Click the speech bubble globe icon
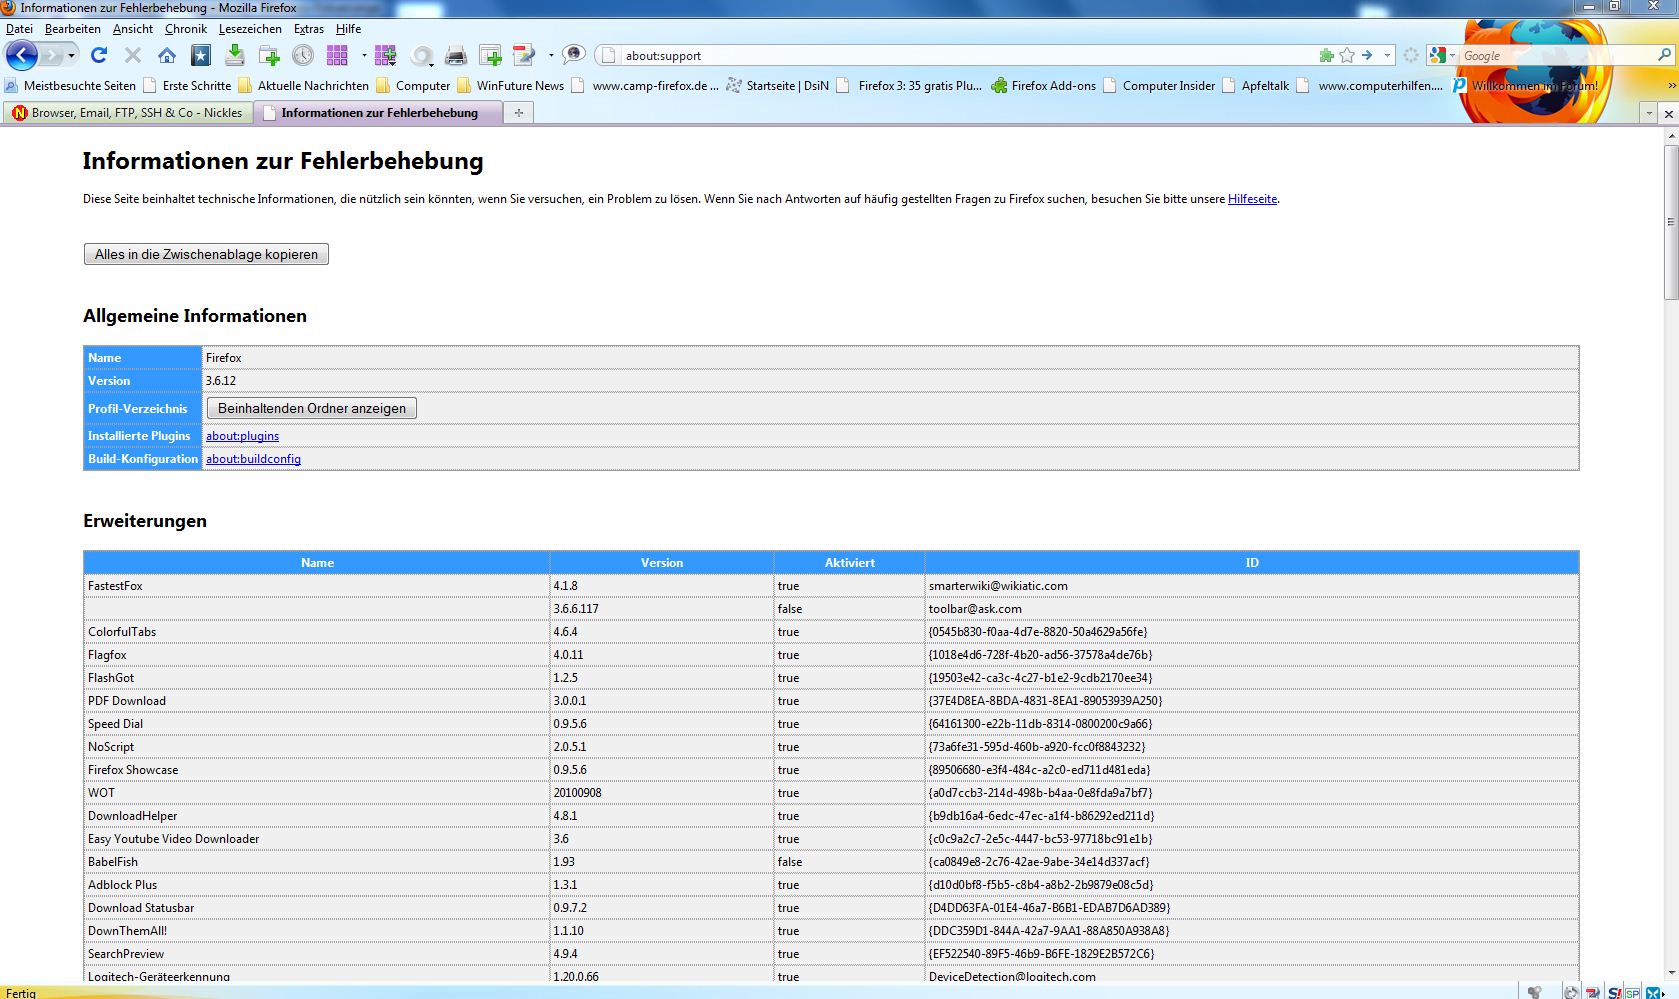This screenshot has width=1679, height=999. tap(574, 55)
